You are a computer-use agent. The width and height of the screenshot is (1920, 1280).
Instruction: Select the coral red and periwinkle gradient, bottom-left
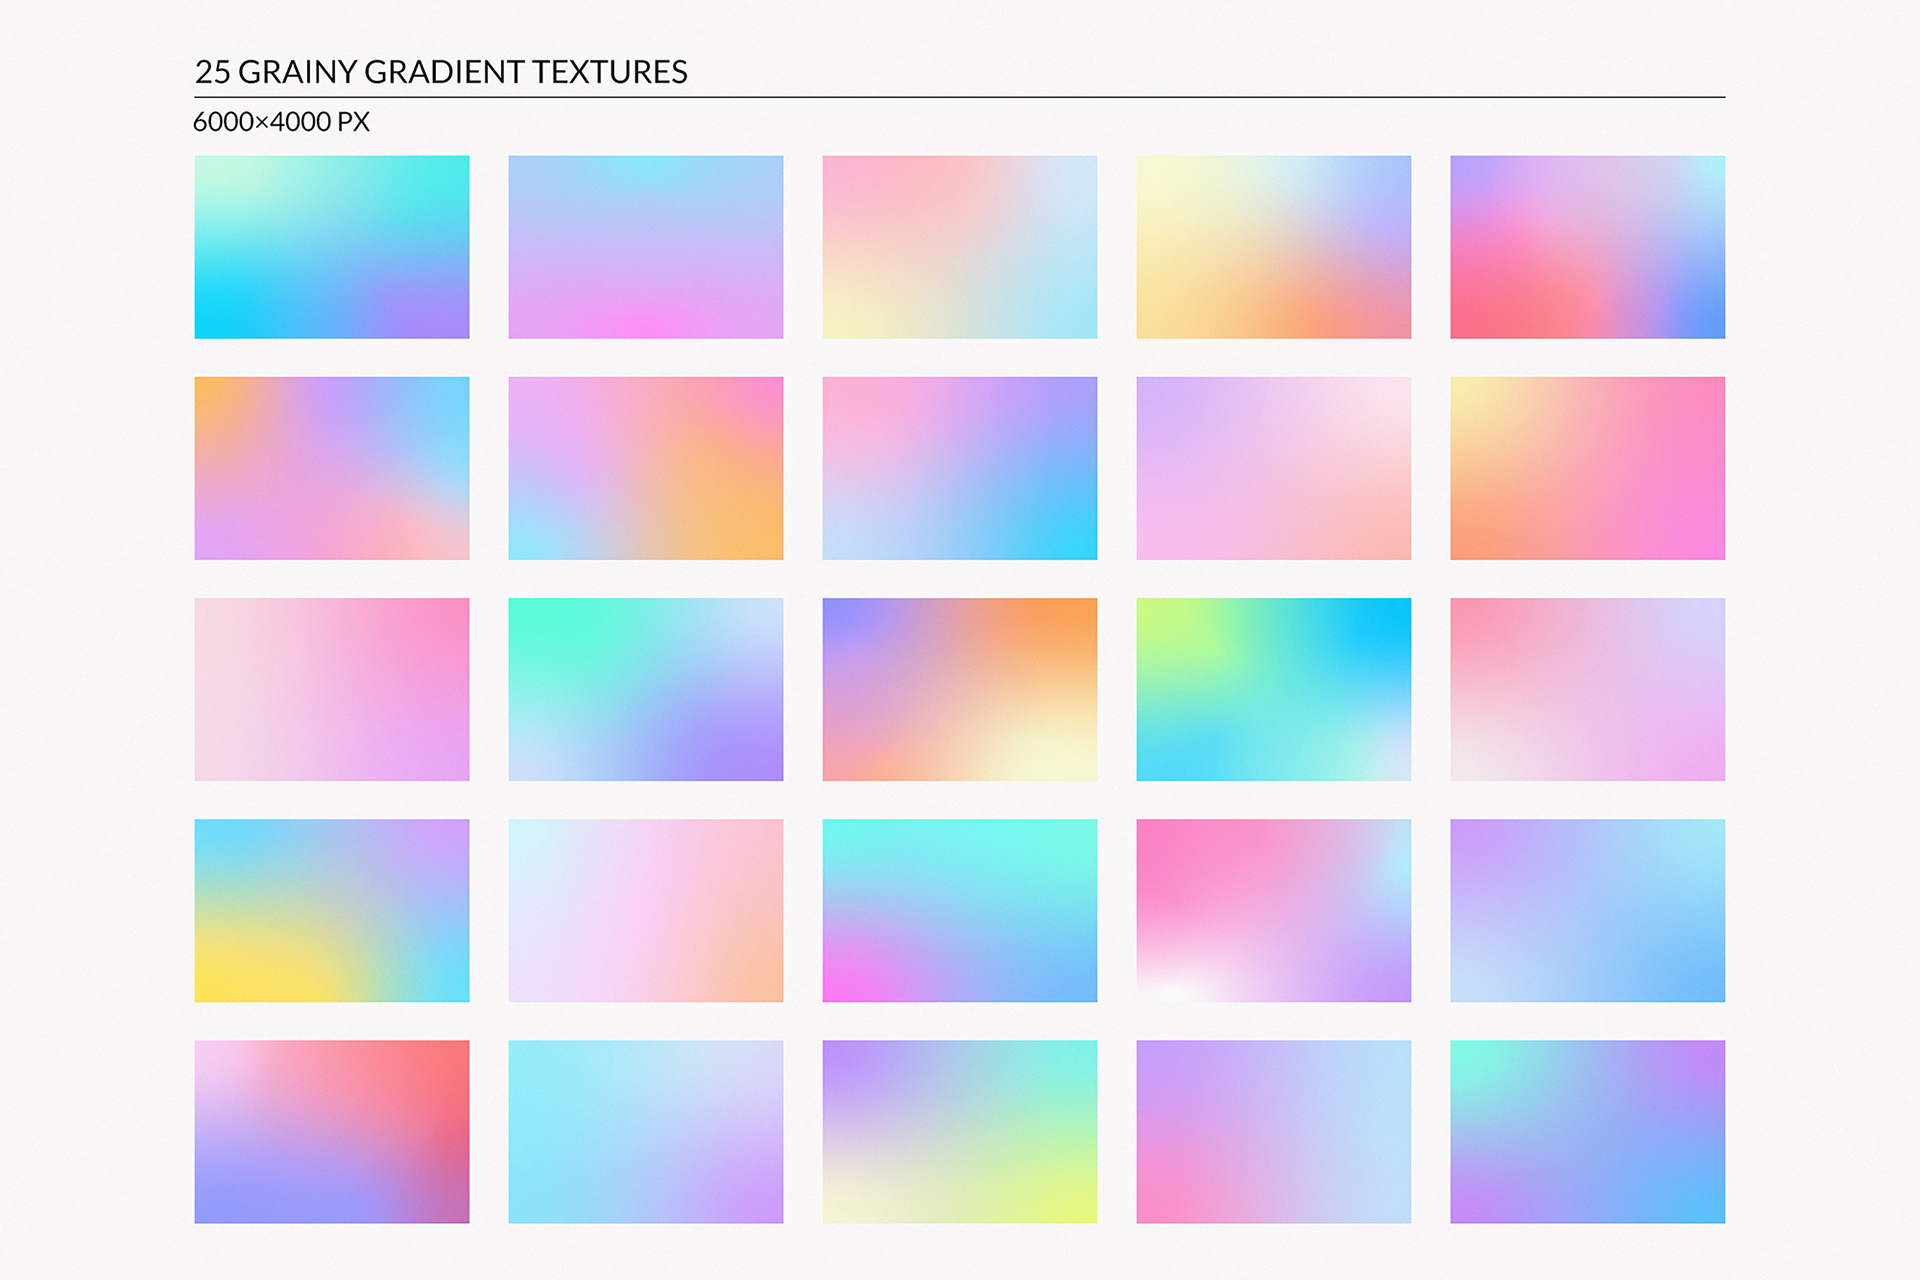(331, 1131)
